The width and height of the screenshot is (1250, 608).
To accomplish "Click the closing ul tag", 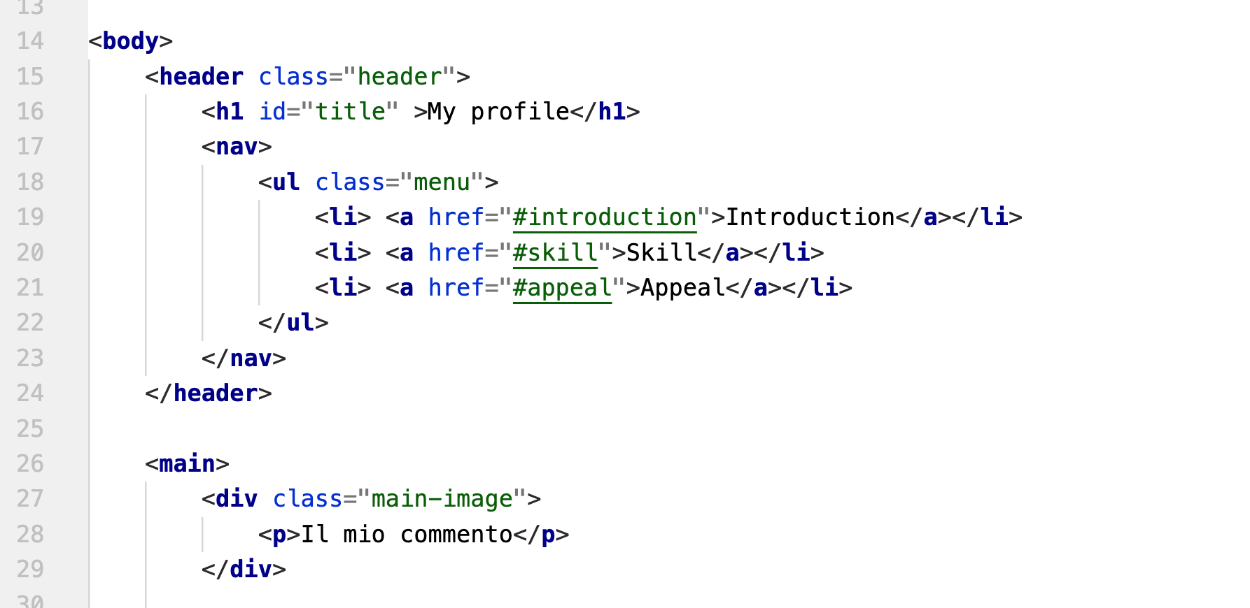I will click(x=293, y=323).
